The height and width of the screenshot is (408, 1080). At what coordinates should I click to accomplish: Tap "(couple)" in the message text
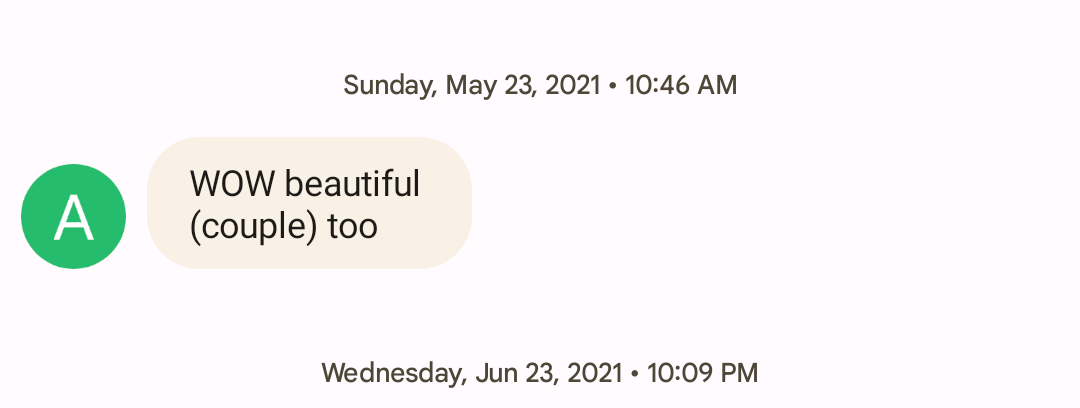254,226
